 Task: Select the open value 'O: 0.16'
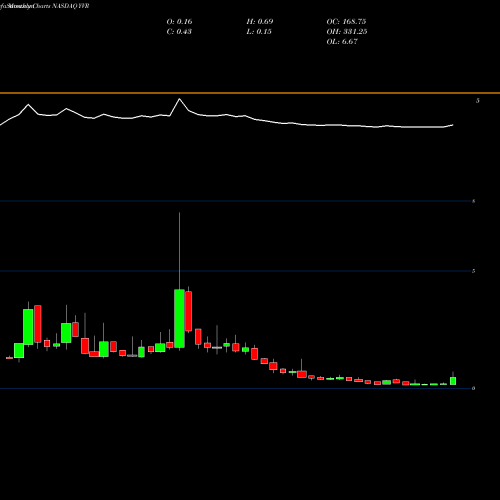[x=179, y=22]
